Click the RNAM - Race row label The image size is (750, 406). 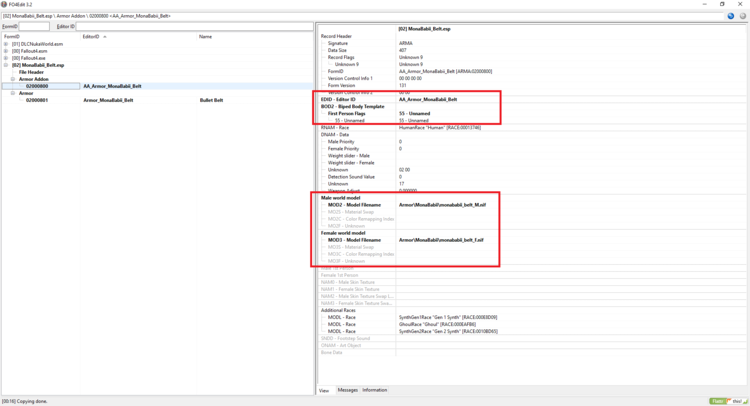(335, 128)
